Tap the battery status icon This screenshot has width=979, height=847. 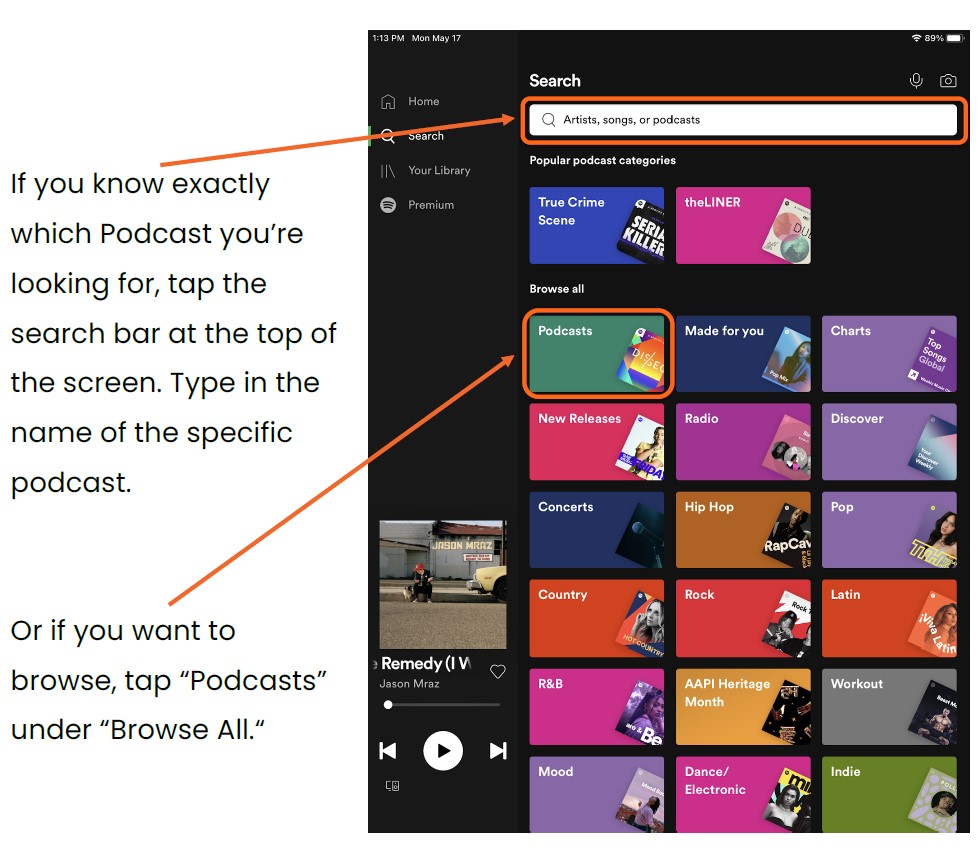tap(955, 38)
